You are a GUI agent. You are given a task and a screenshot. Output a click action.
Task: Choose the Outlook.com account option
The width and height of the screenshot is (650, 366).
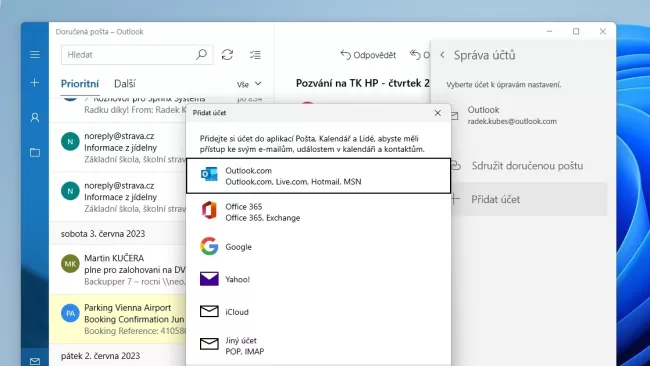pos(318,176)
